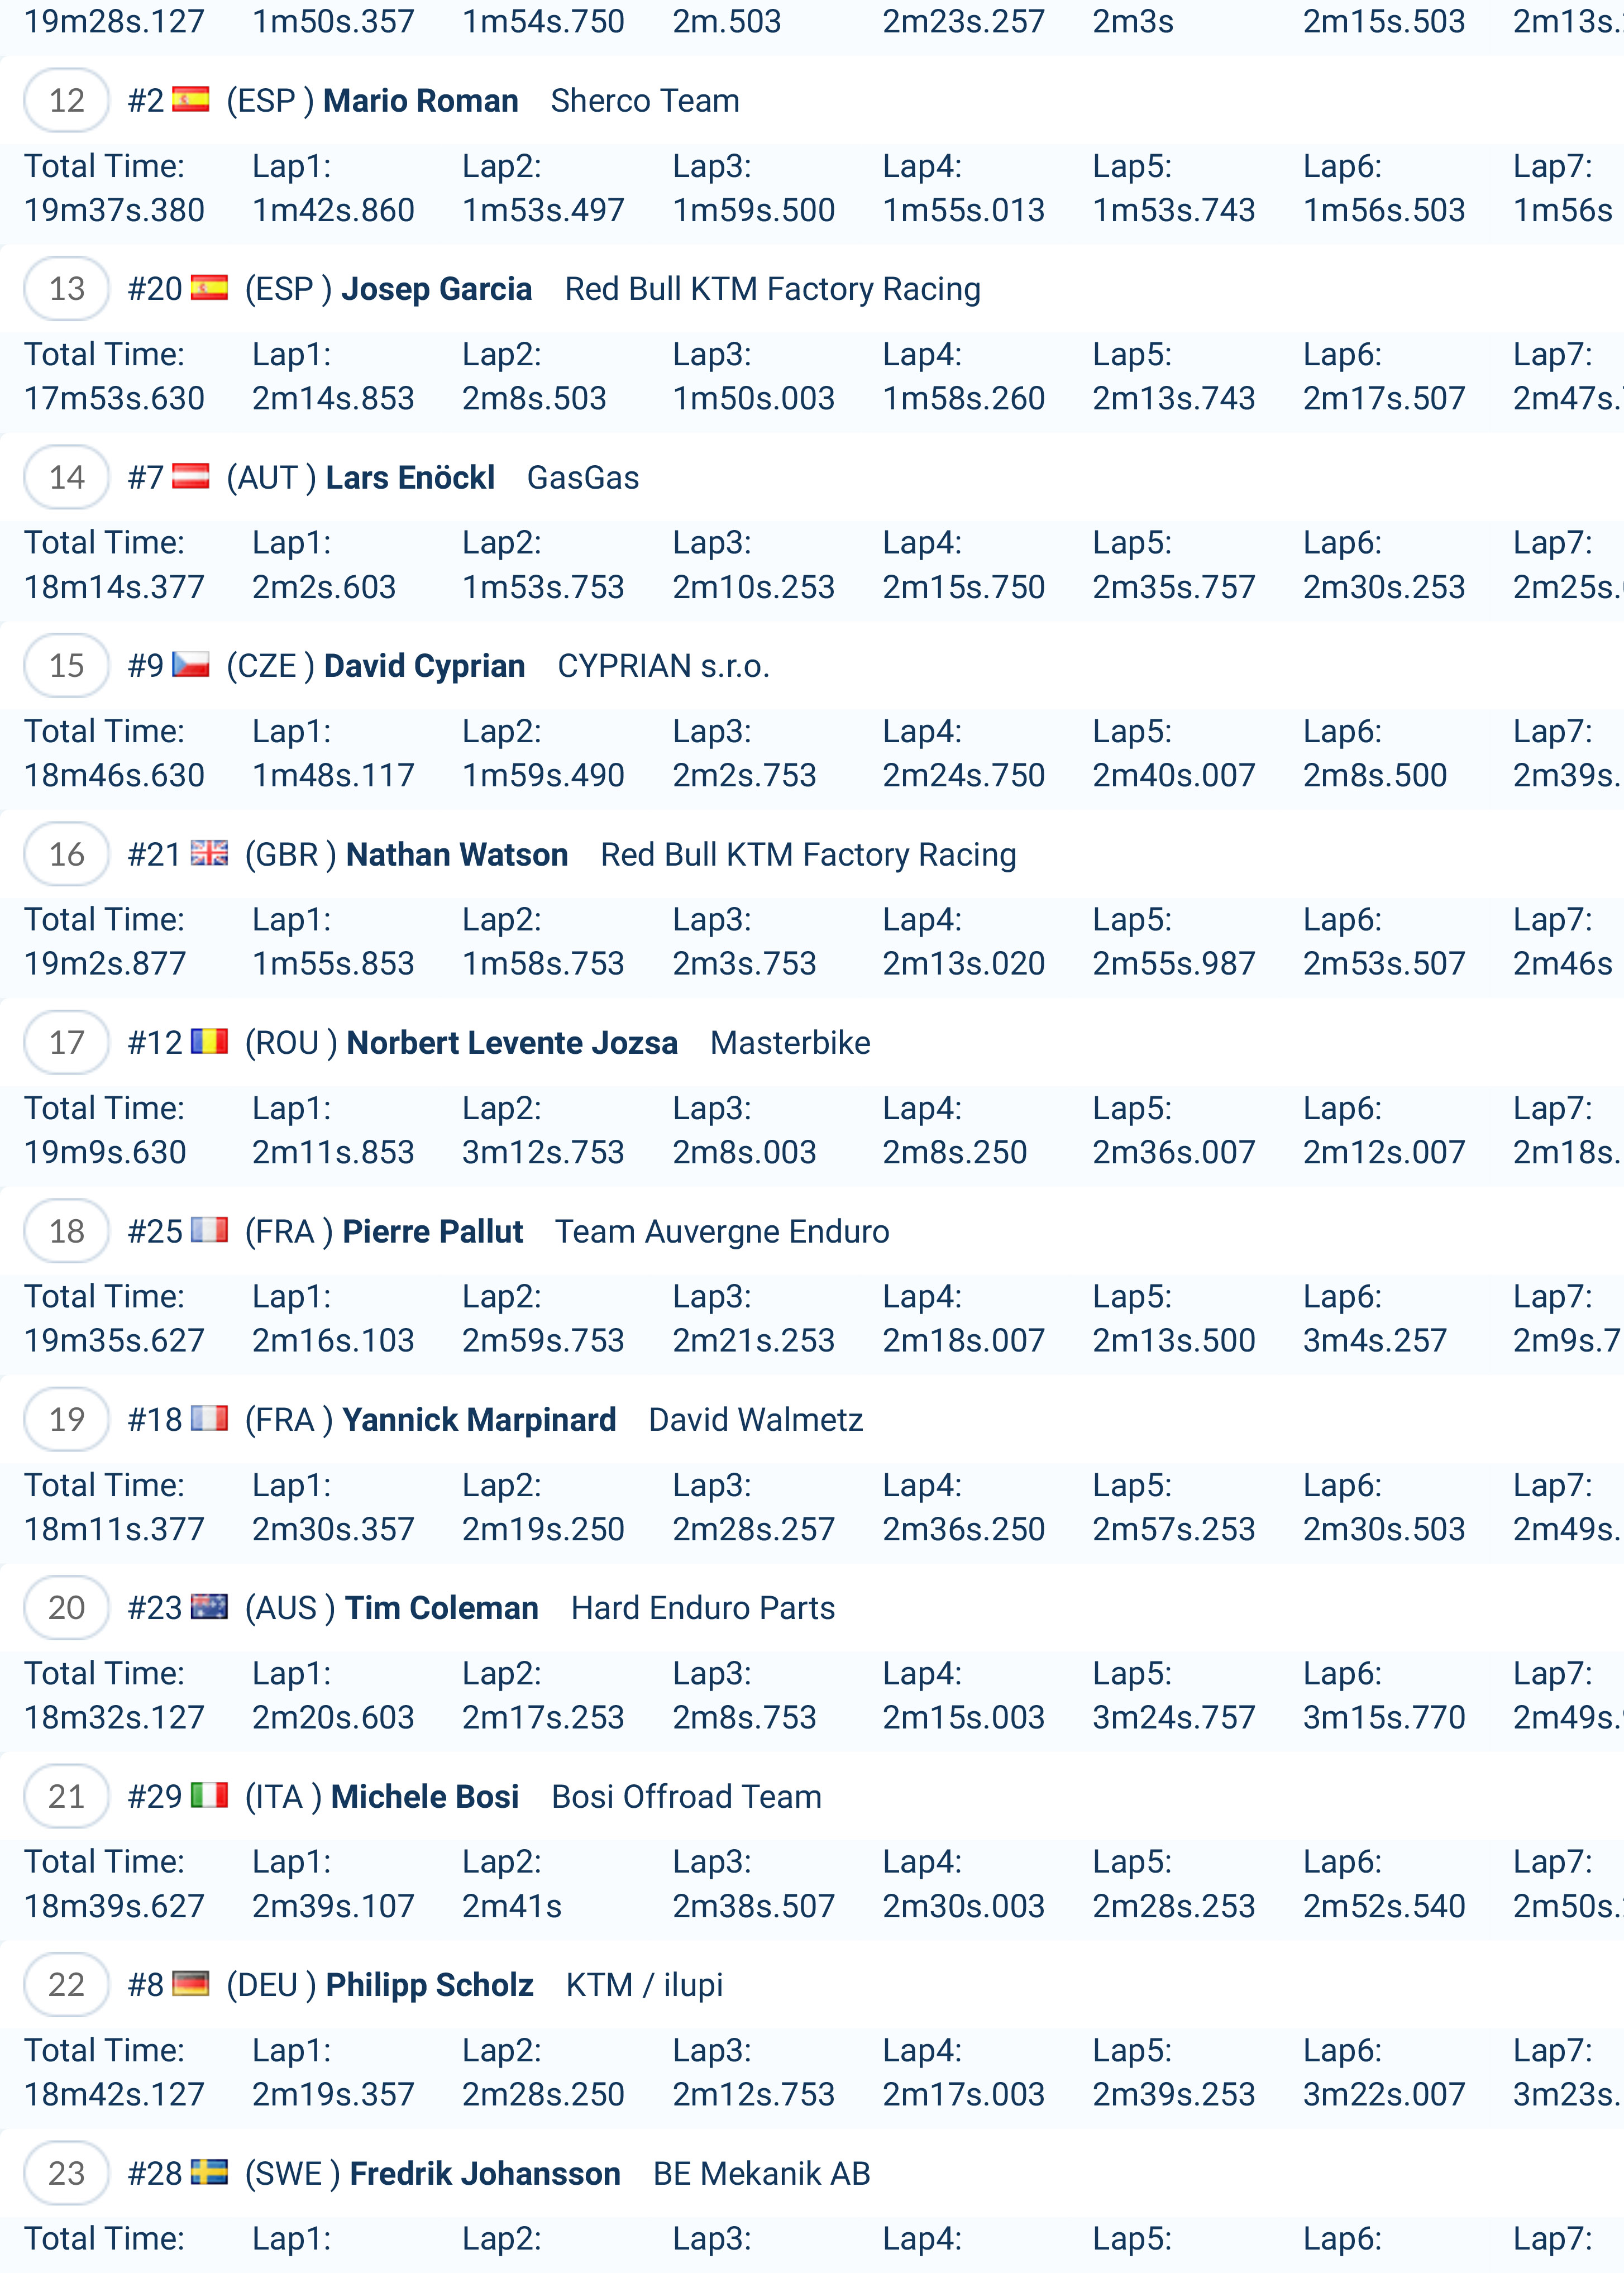The height and width of the screenshot is (2273, 1624).
Task: Click the Sherco Team label
Action: [x=645, y=101]
